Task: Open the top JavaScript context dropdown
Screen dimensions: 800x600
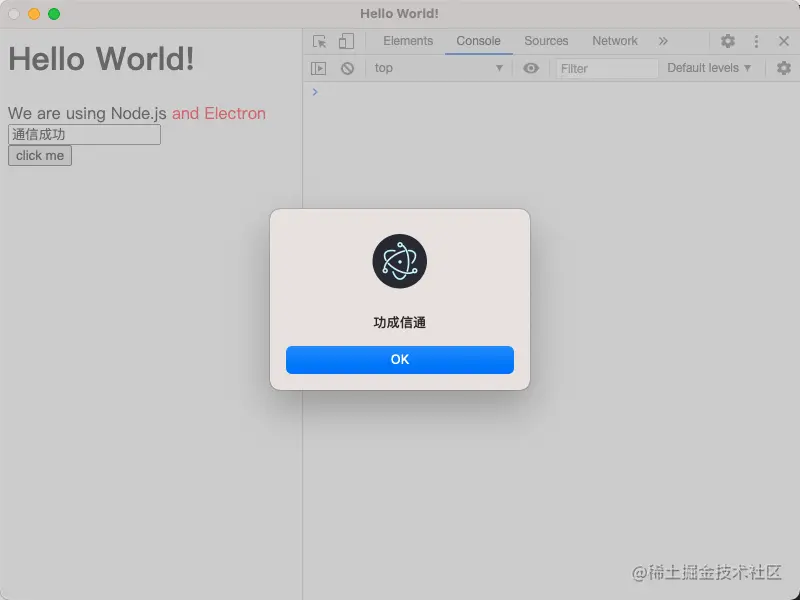Action: click(x=439, y=68)
